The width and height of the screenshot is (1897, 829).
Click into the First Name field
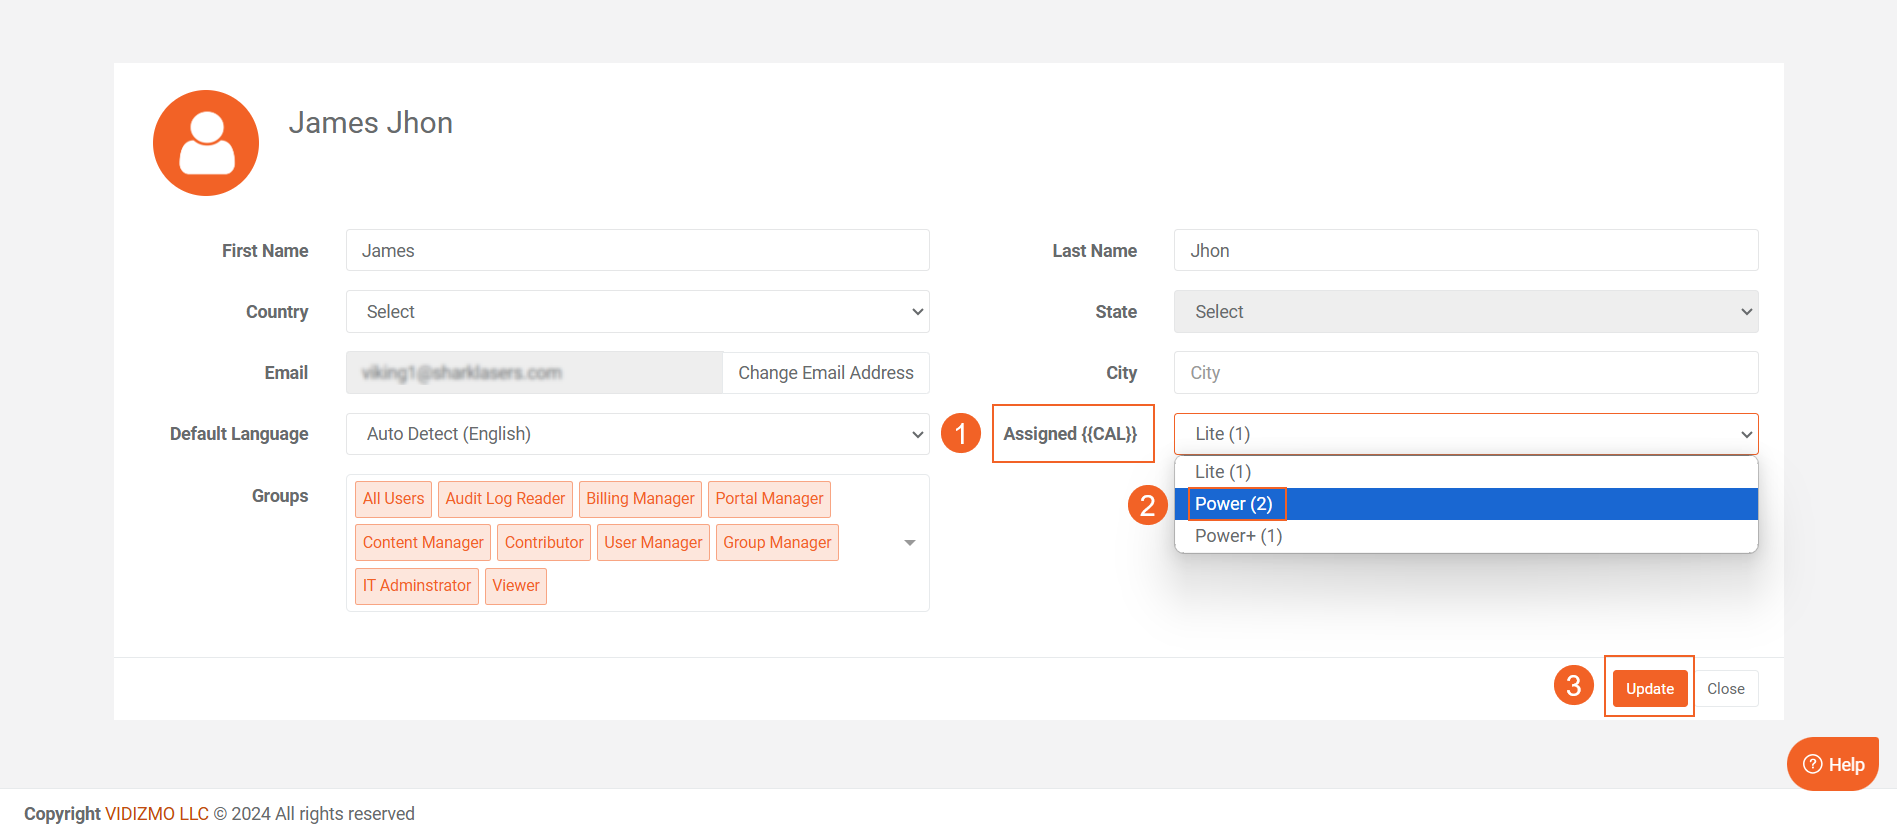(x=637, y=251)
